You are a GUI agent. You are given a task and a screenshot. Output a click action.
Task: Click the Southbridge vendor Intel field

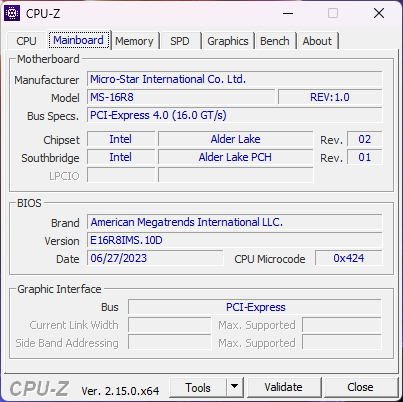click(x=121, y=157)
